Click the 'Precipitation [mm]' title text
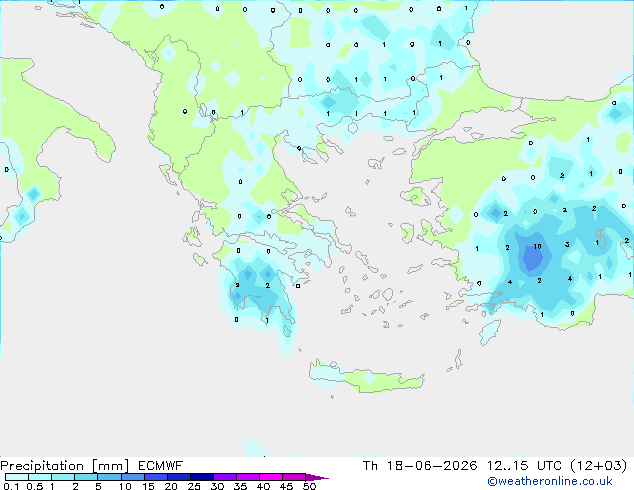Screen dimensions: 634x490 point(65,466)
